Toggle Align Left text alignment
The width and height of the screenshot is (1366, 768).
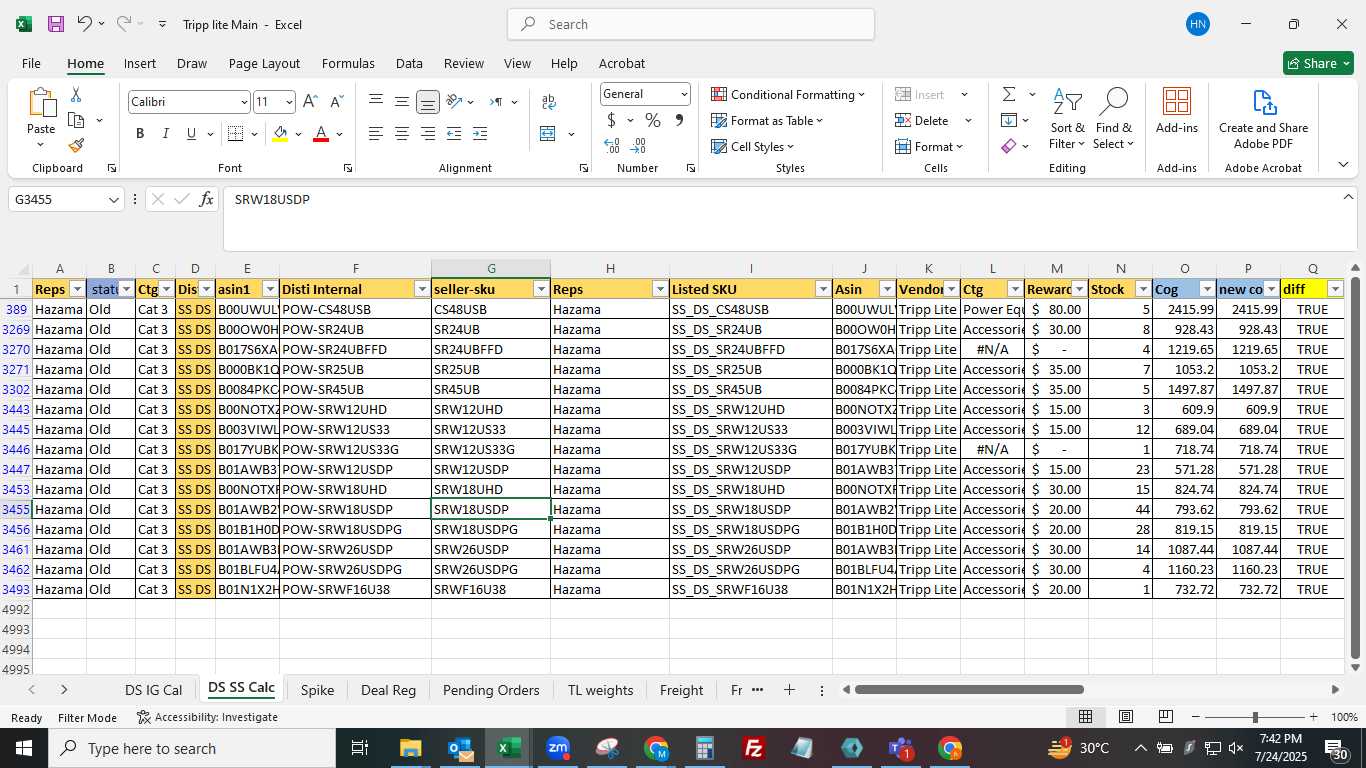[376, 134]
